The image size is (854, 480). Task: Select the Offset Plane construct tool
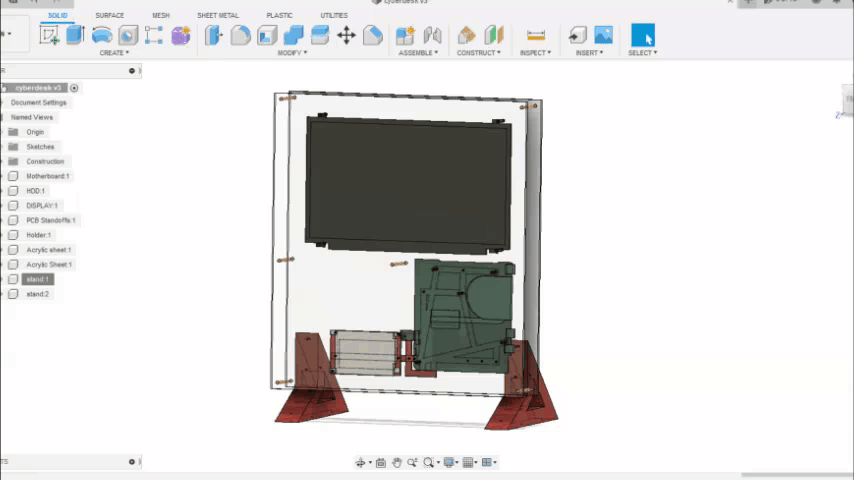click(466, 36)
